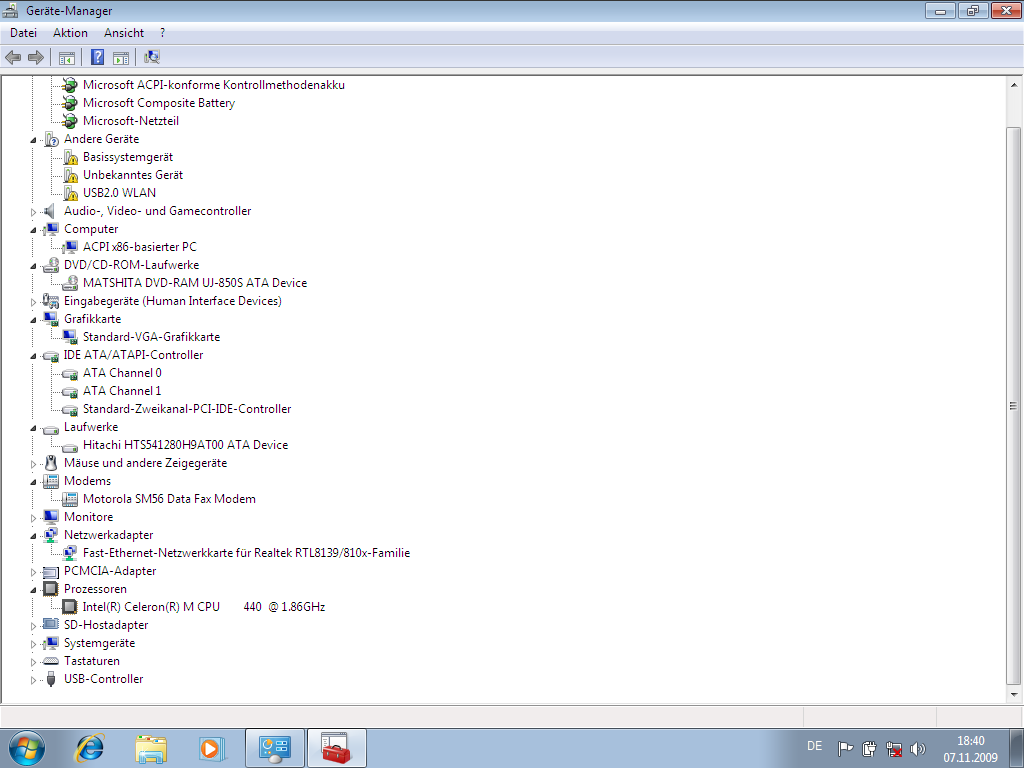Click the yellow warning icon beside Basissystemgerät
The width and height of the screenshot is (1024, 768).
tap(71, 157)
